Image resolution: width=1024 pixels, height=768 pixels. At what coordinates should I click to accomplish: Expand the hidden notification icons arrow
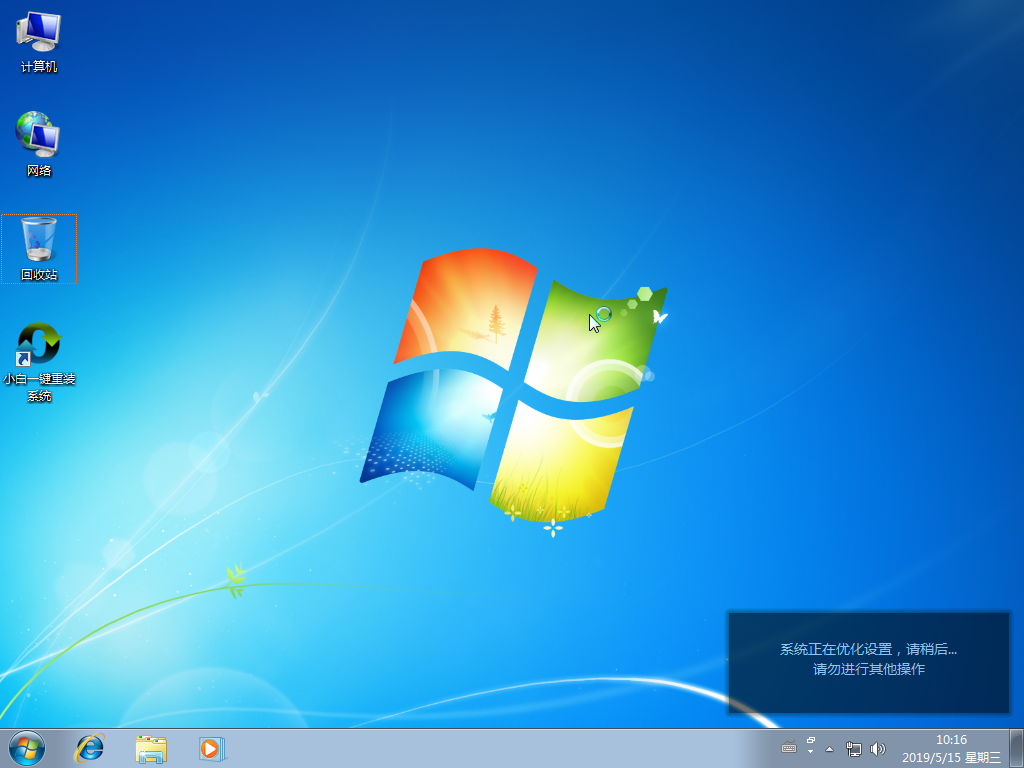829,748
